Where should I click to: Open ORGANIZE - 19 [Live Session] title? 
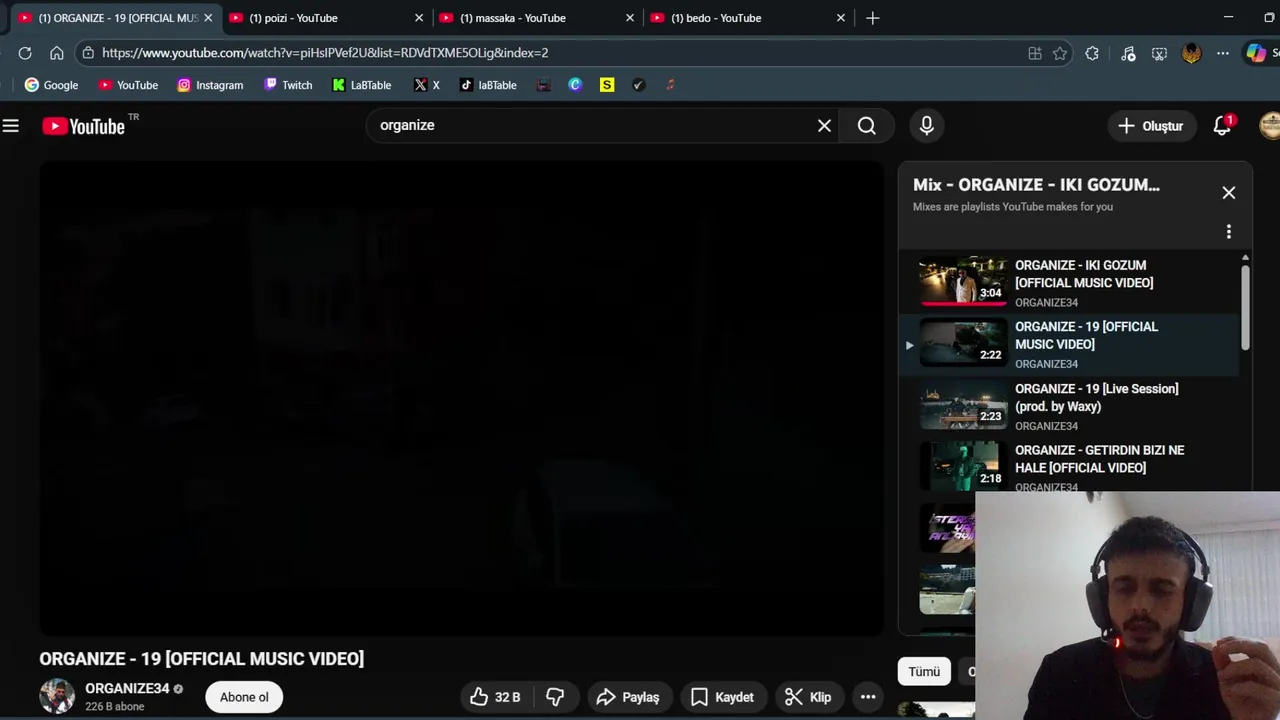1096,398
